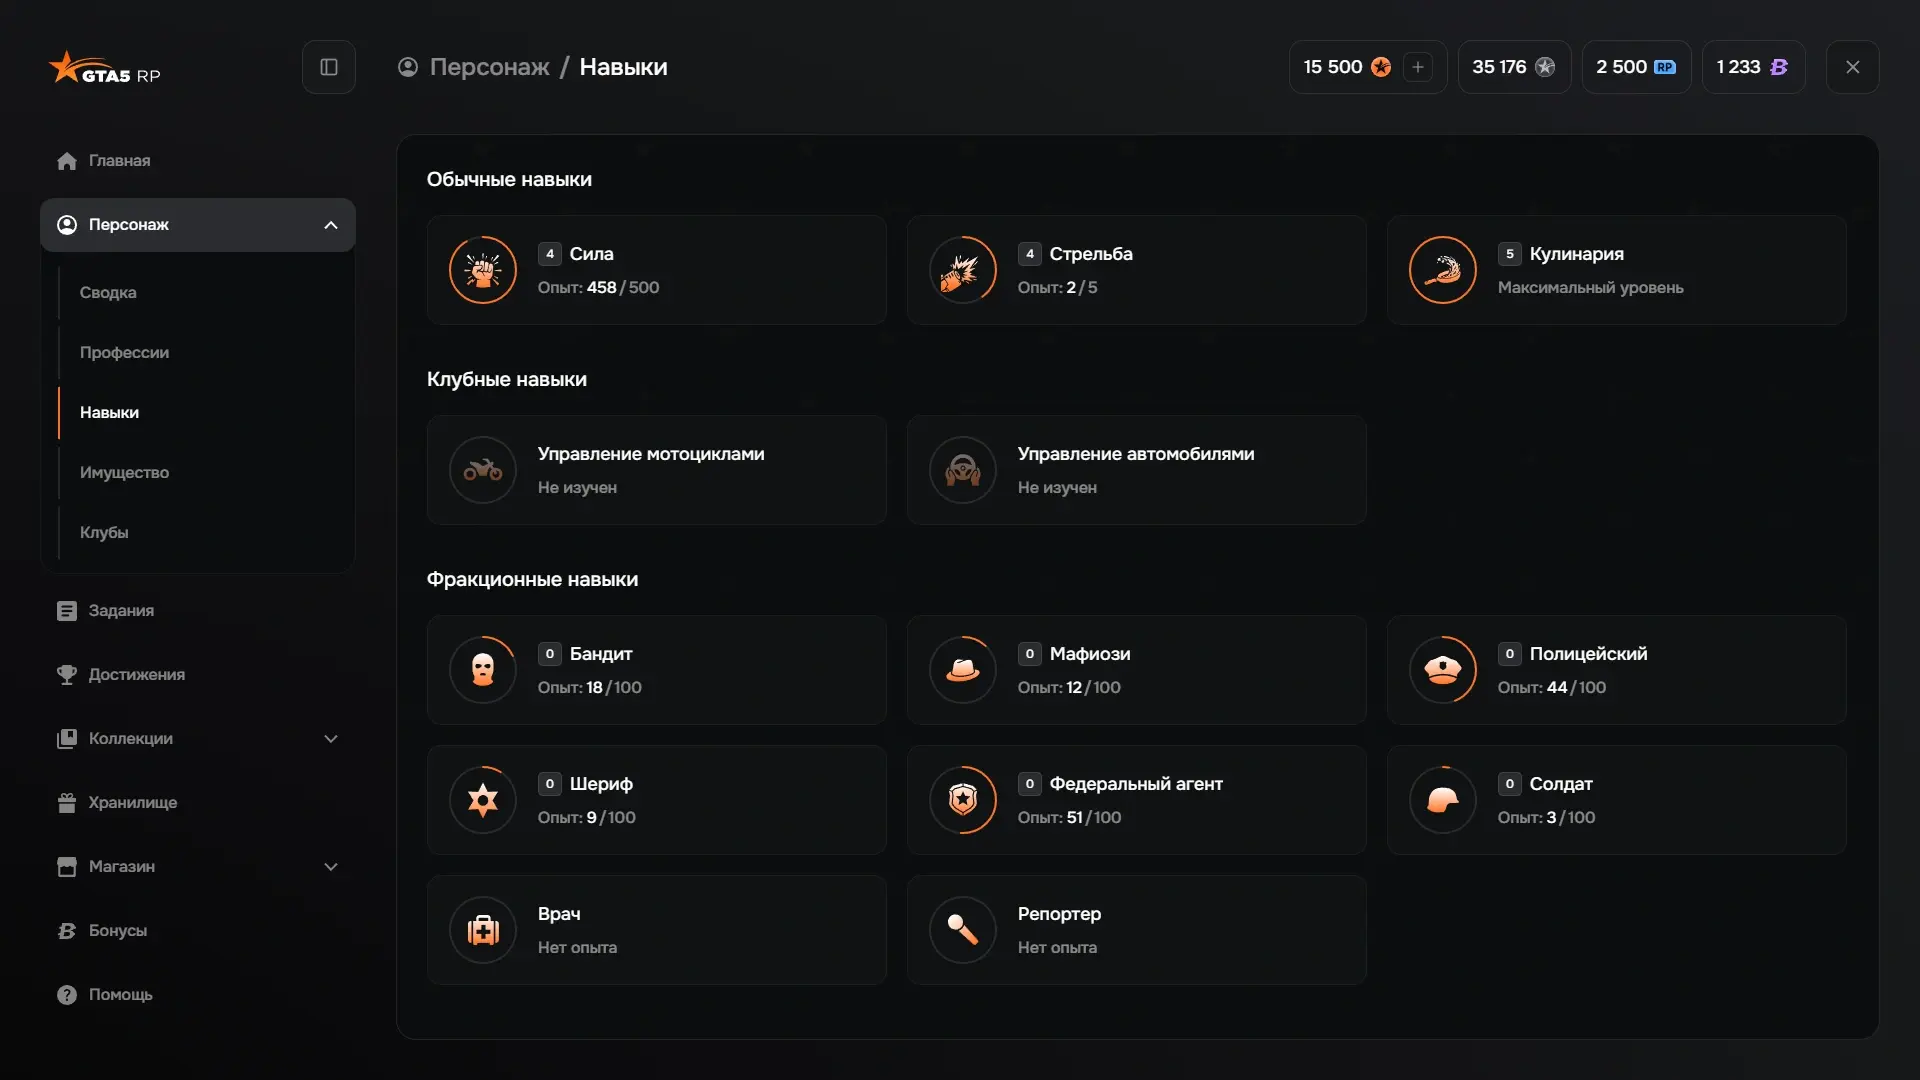The image size is (1920, 1080).
Task: Select the motorcycle skill icon
Action: [x=483, y=470]
